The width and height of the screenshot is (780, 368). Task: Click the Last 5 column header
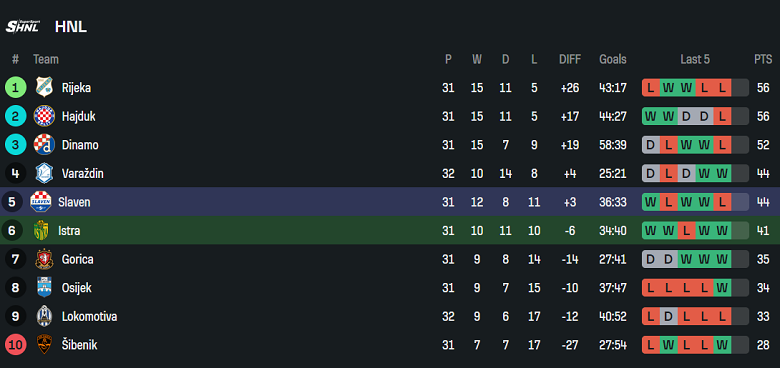695,60
